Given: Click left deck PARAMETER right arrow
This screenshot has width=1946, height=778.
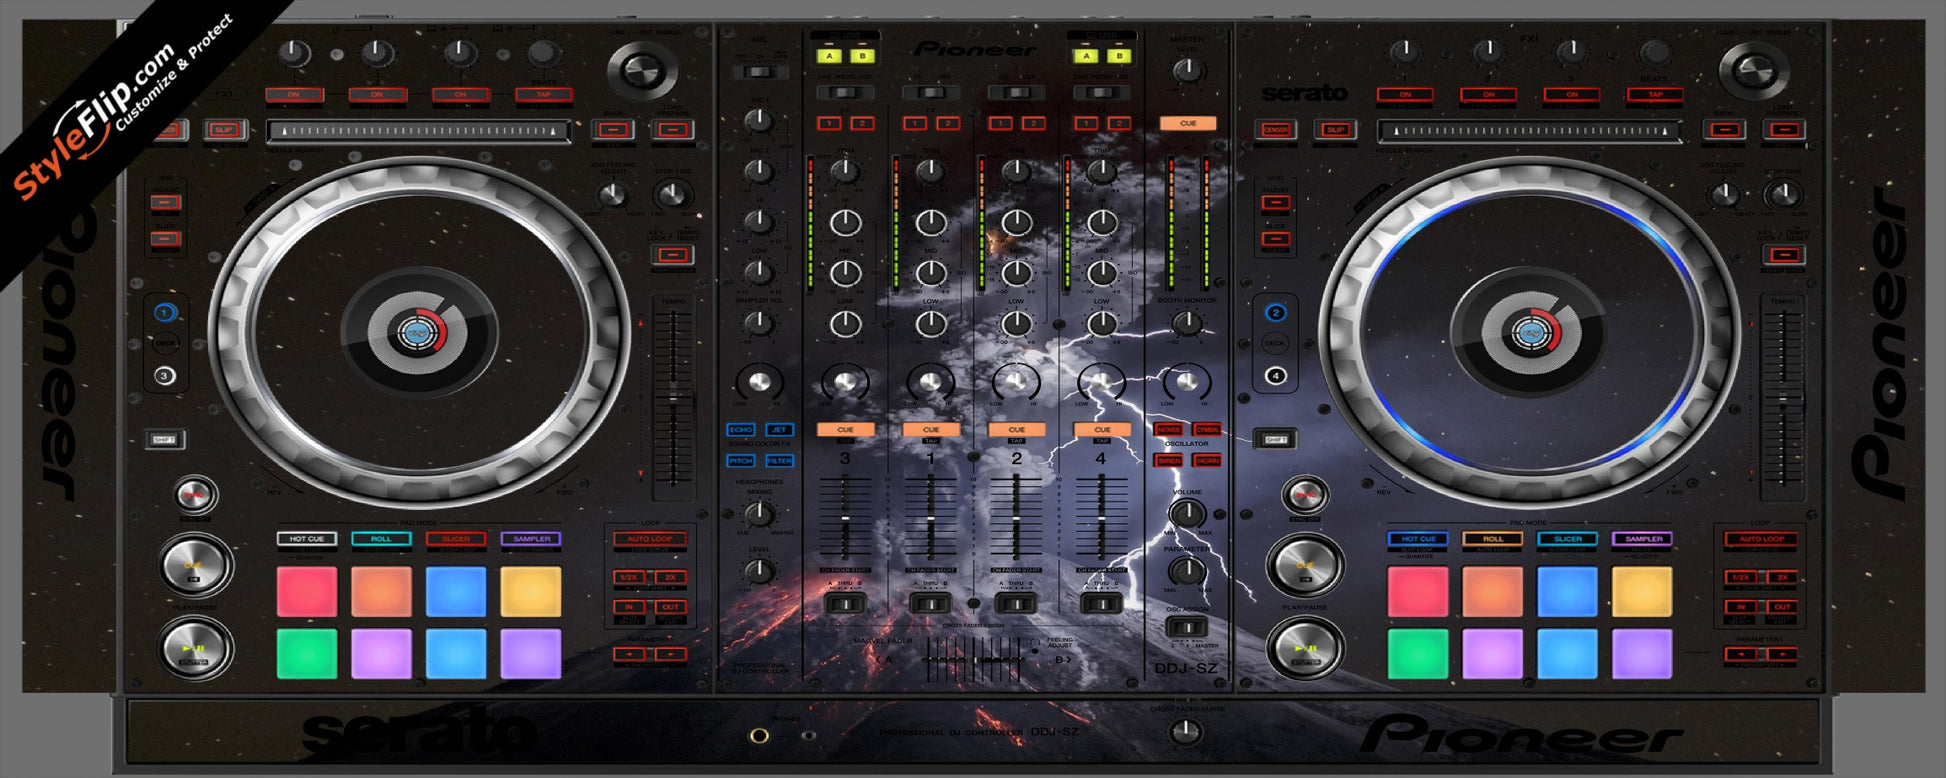Looking at the screenshot, I should coord(670,654).
